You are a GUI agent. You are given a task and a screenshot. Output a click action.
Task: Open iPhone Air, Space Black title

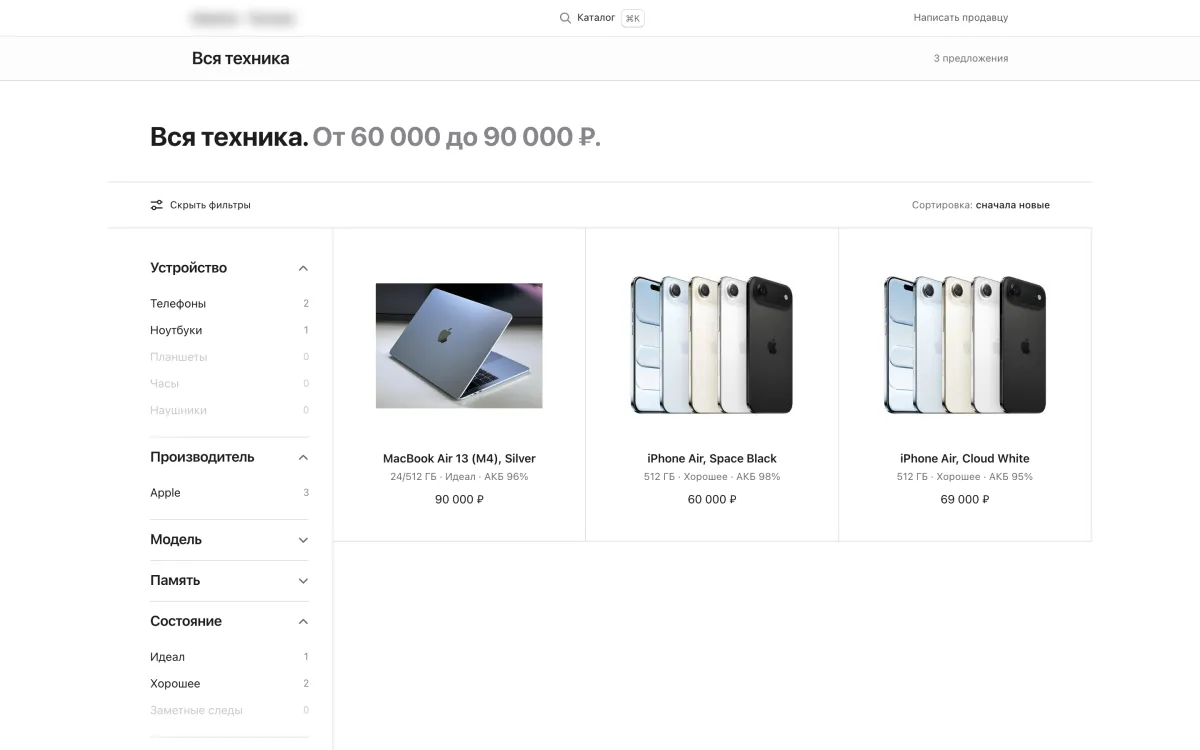[712, 459]
